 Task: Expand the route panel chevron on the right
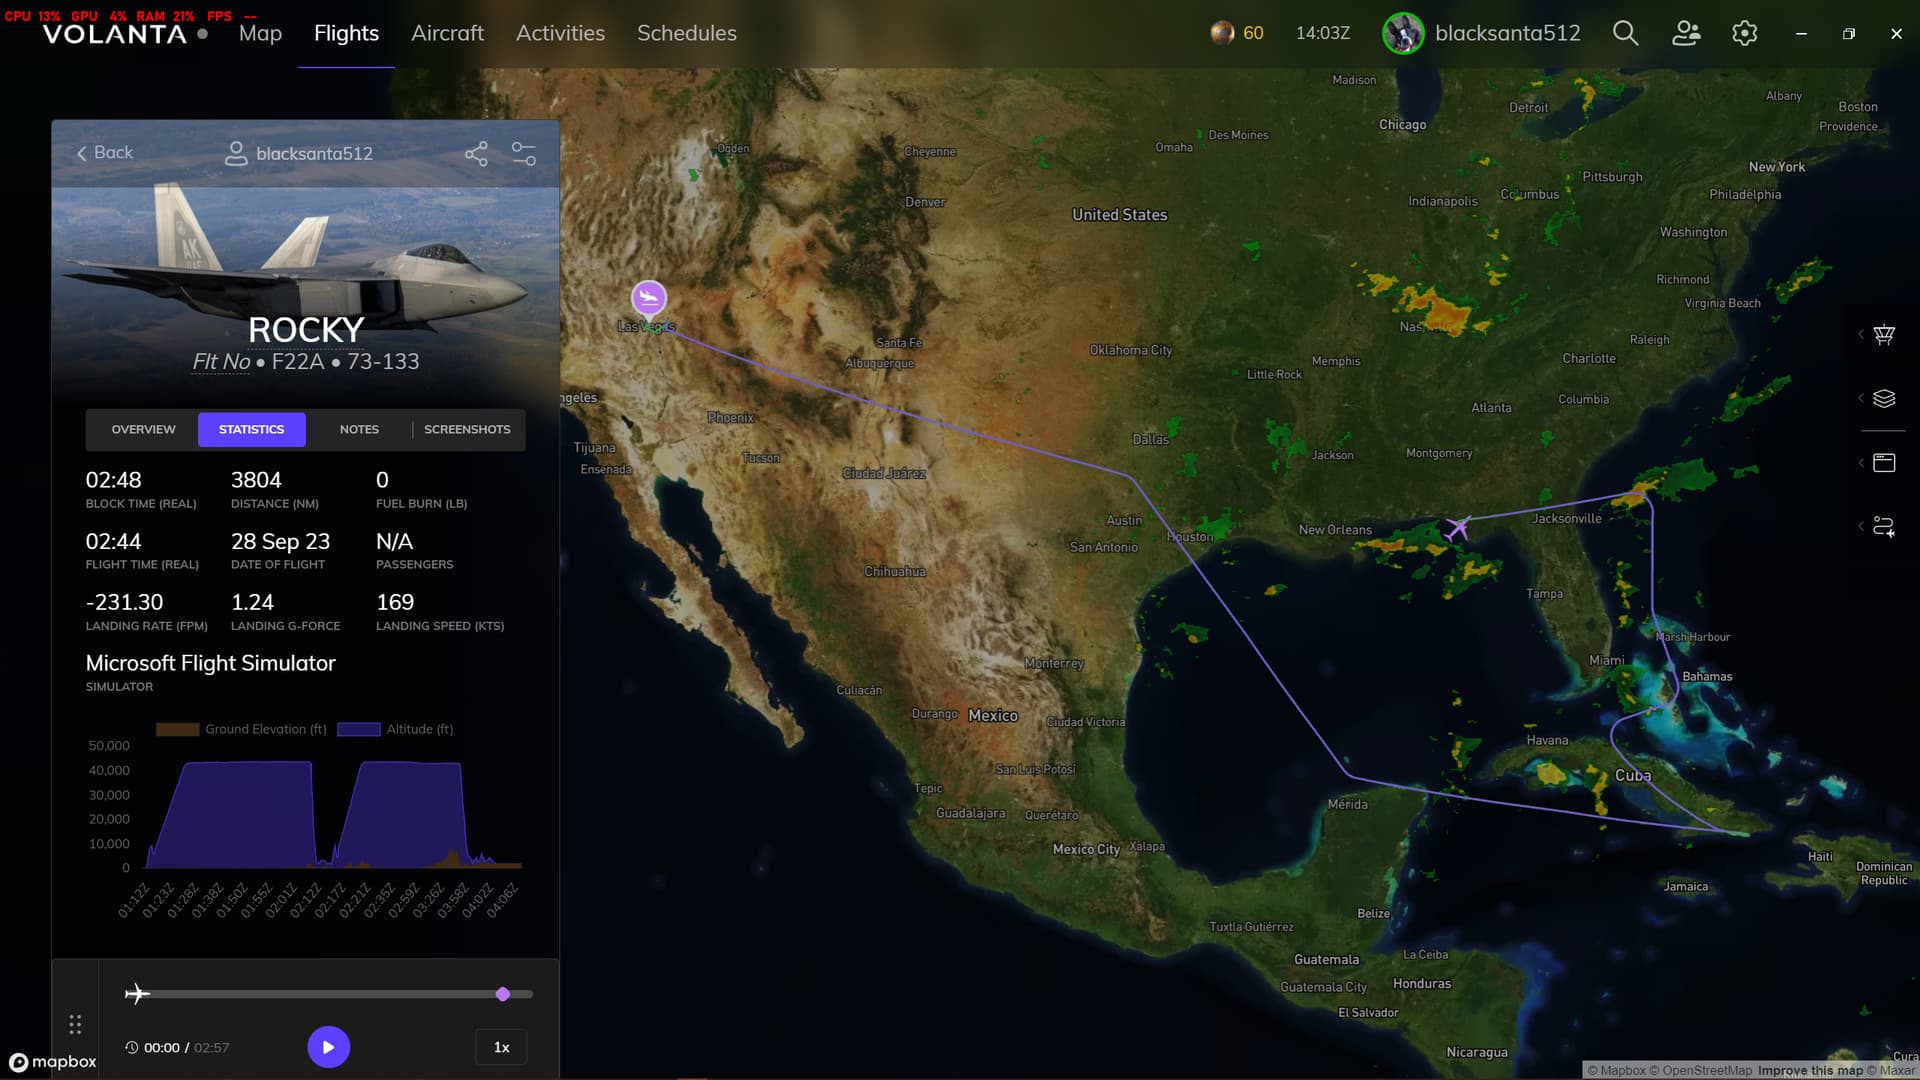[1859, 526]
